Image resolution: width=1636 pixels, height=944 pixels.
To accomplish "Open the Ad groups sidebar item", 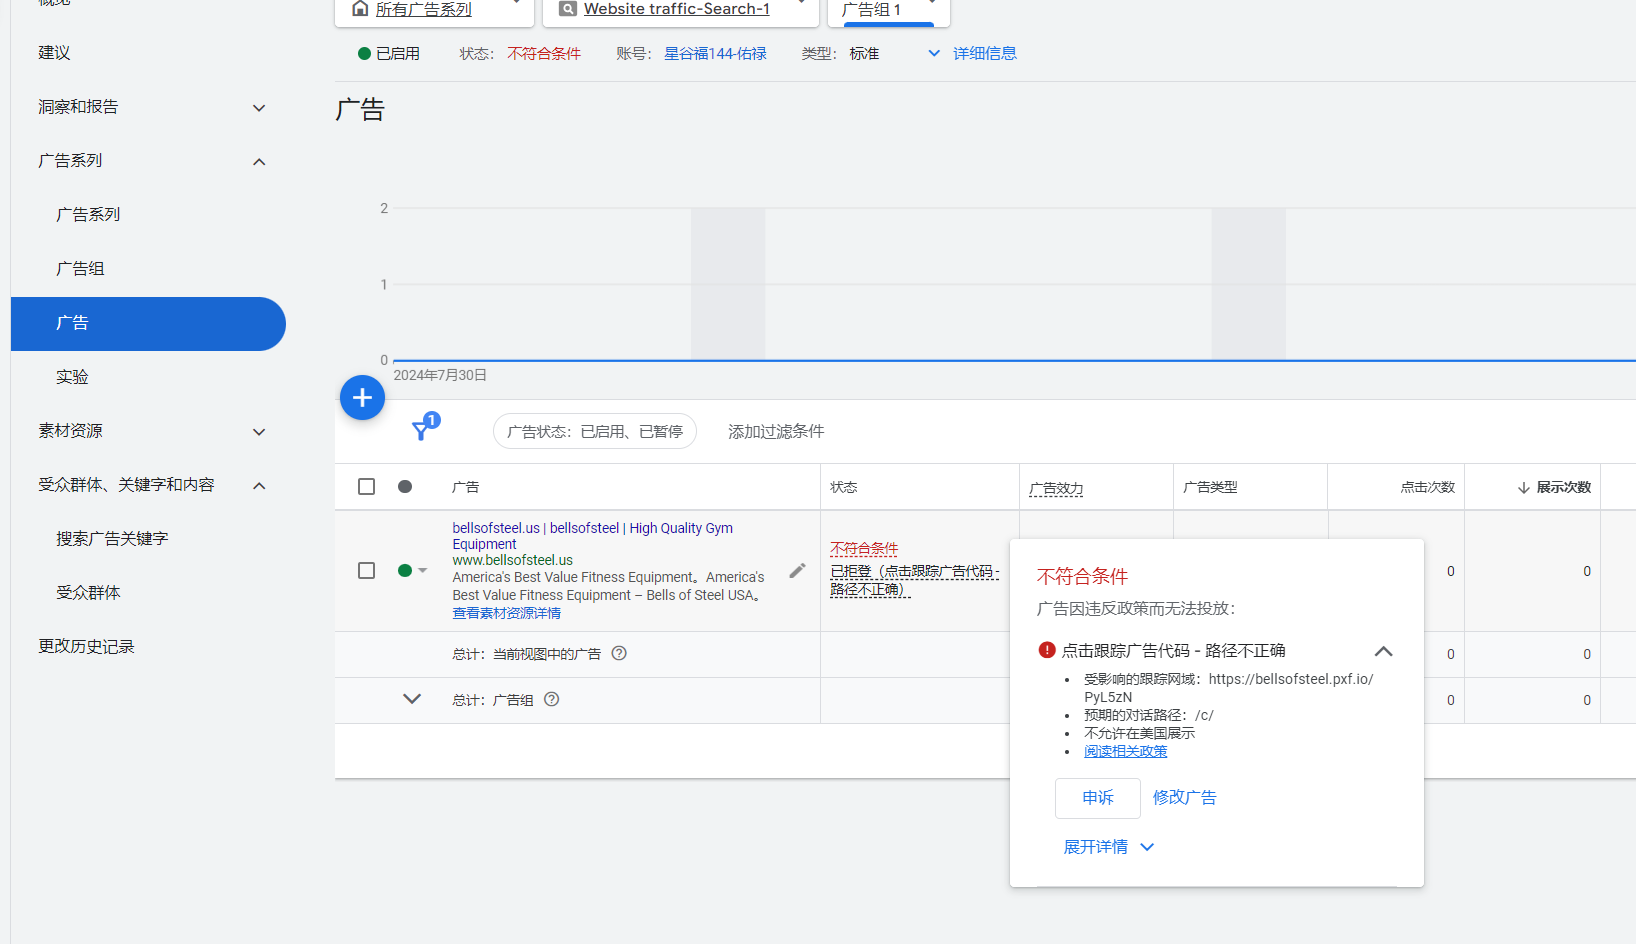I will click(81, 269).
